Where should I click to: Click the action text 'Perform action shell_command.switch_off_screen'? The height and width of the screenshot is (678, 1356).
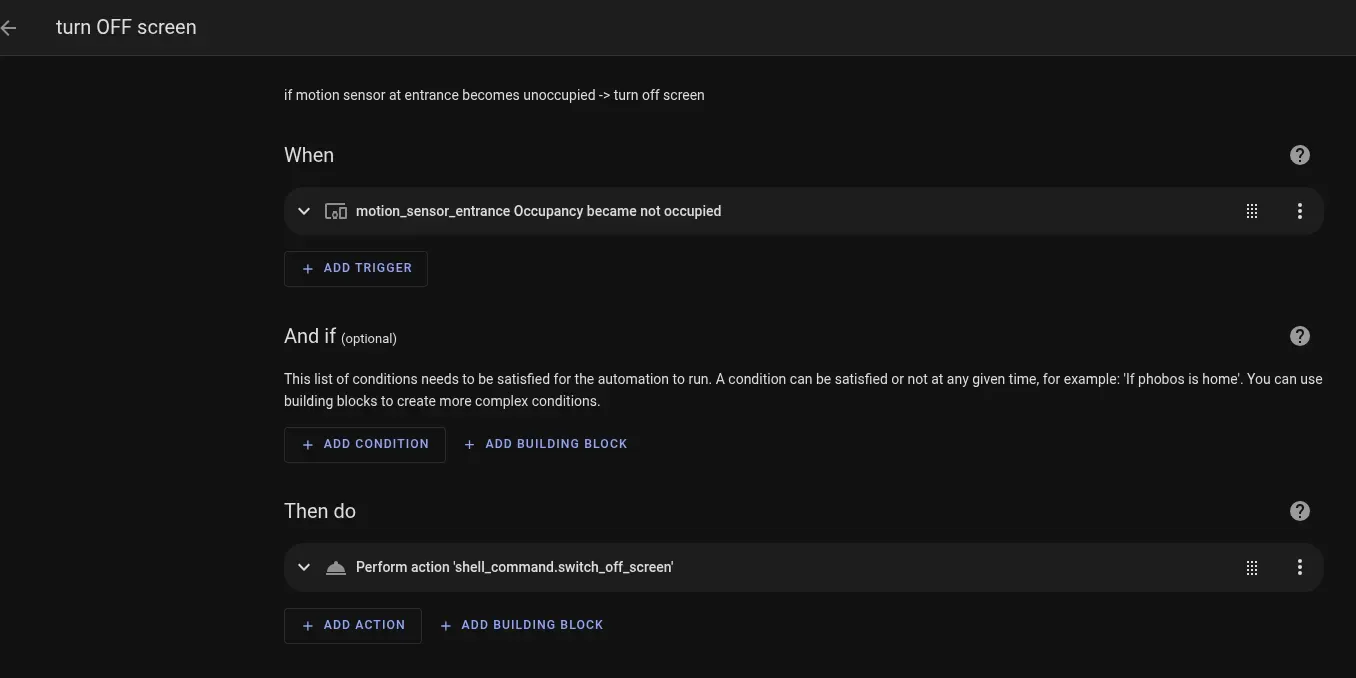coord(515,567)
